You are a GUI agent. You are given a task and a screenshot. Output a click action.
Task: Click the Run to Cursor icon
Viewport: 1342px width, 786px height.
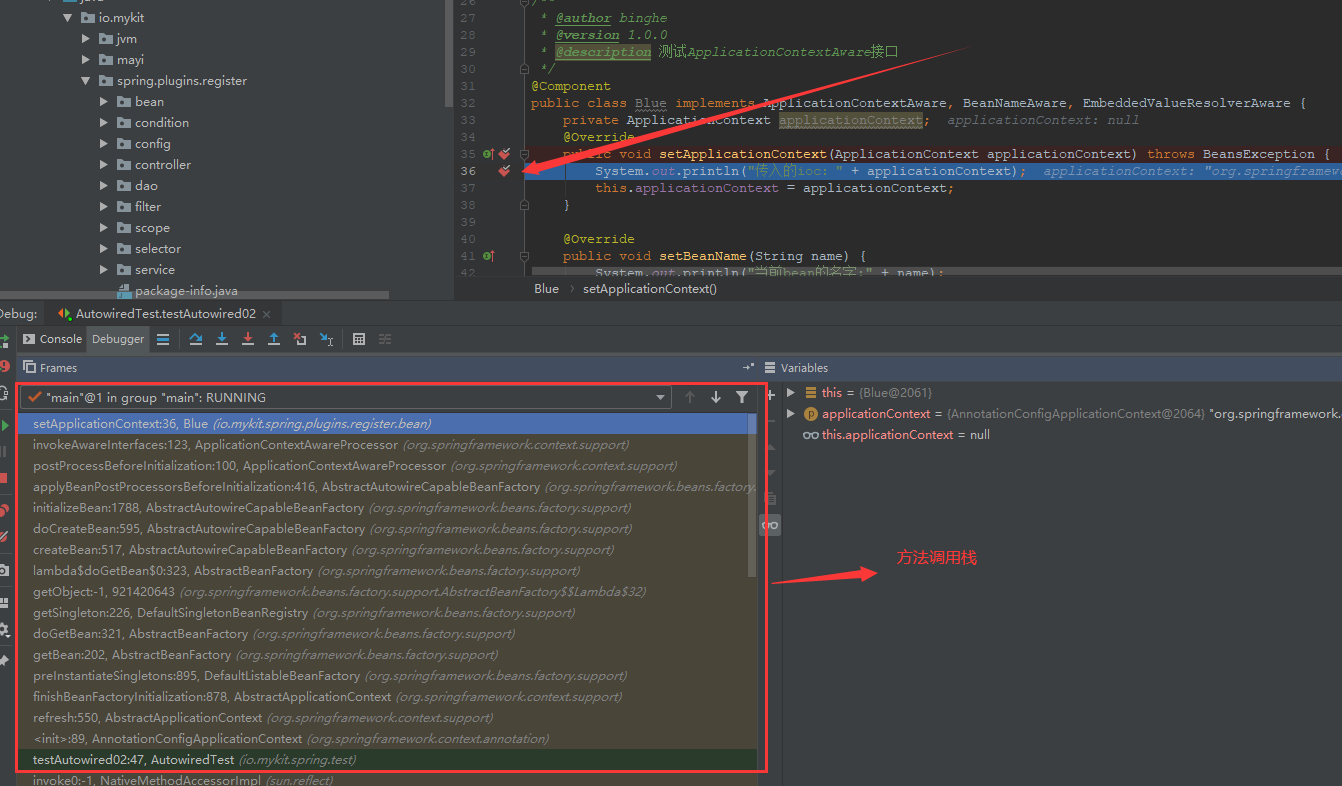coord(326,339)
